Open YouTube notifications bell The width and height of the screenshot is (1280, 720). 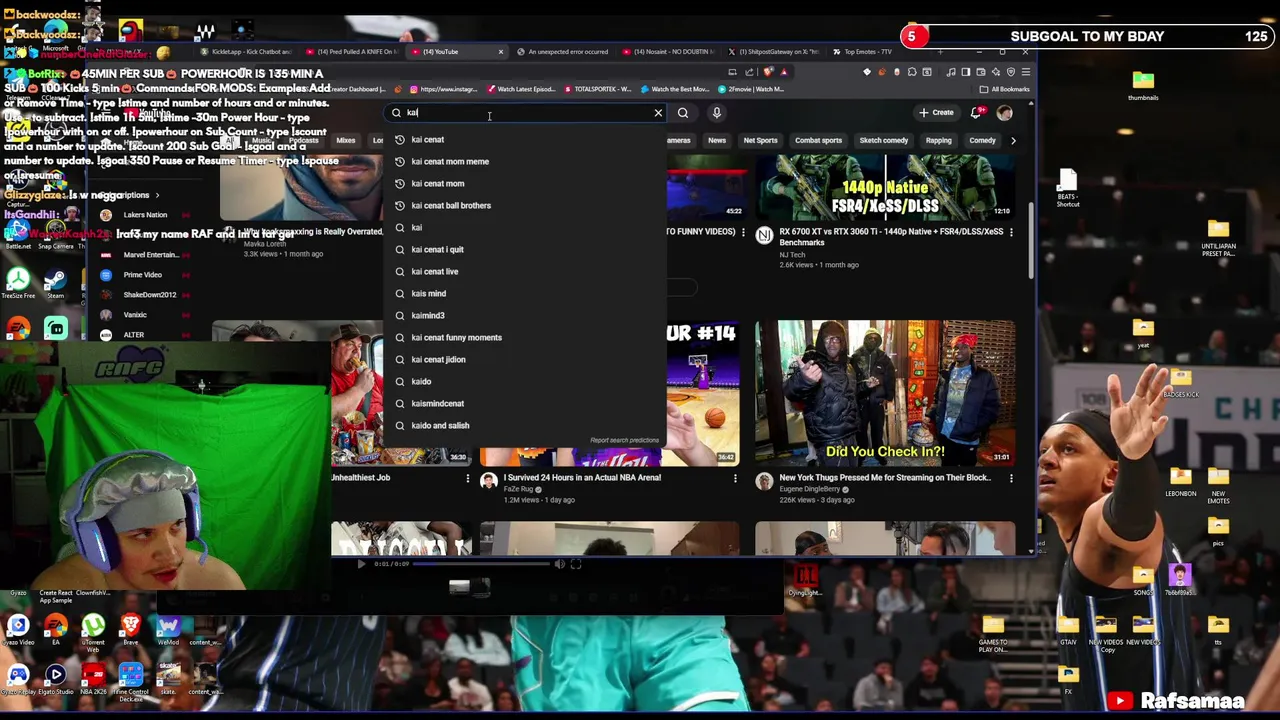[x=977, y=113]
